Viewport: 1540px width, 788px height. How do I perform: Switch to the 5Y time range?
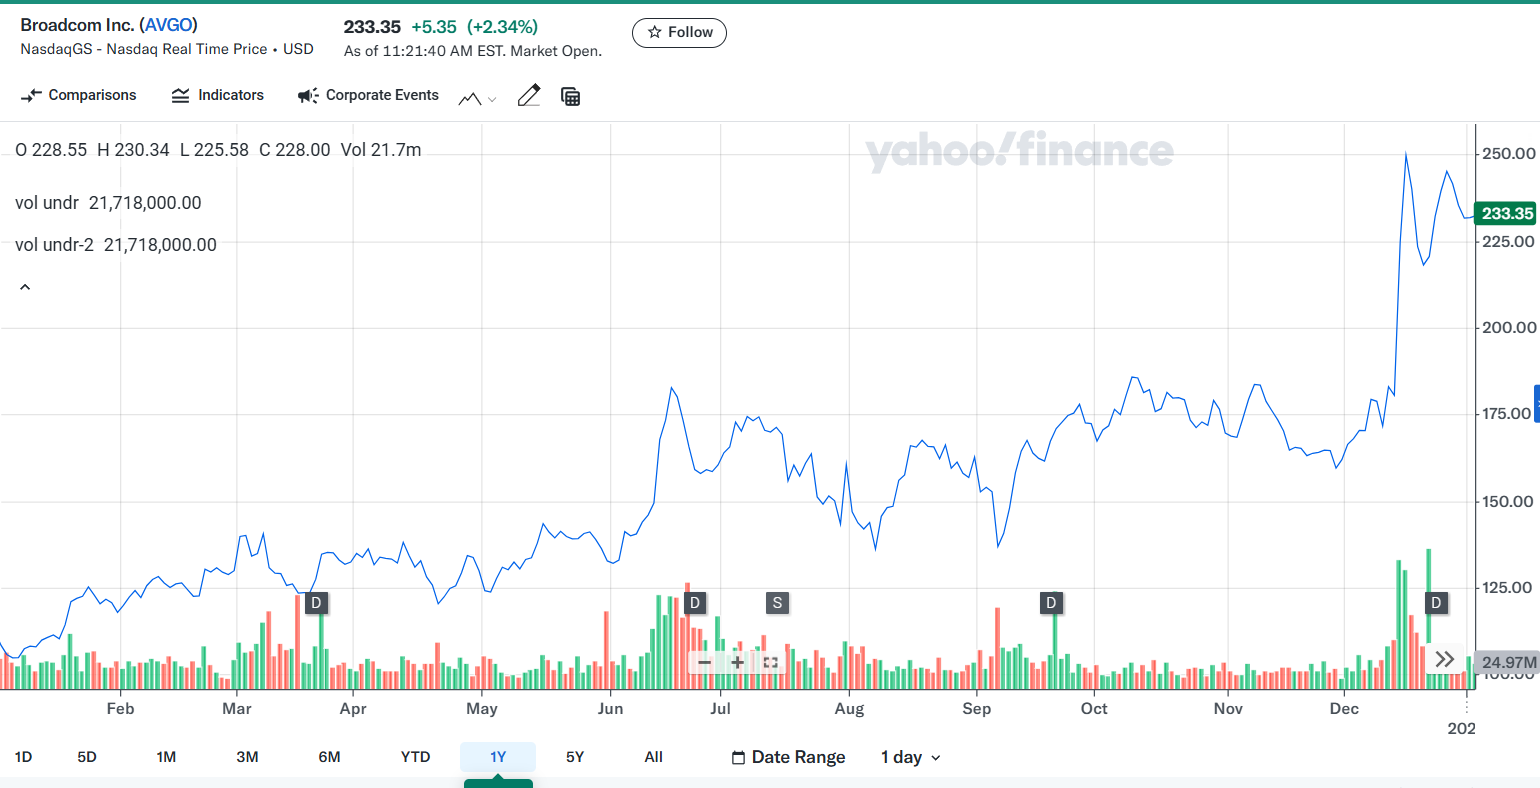click(x=575, y=757)
